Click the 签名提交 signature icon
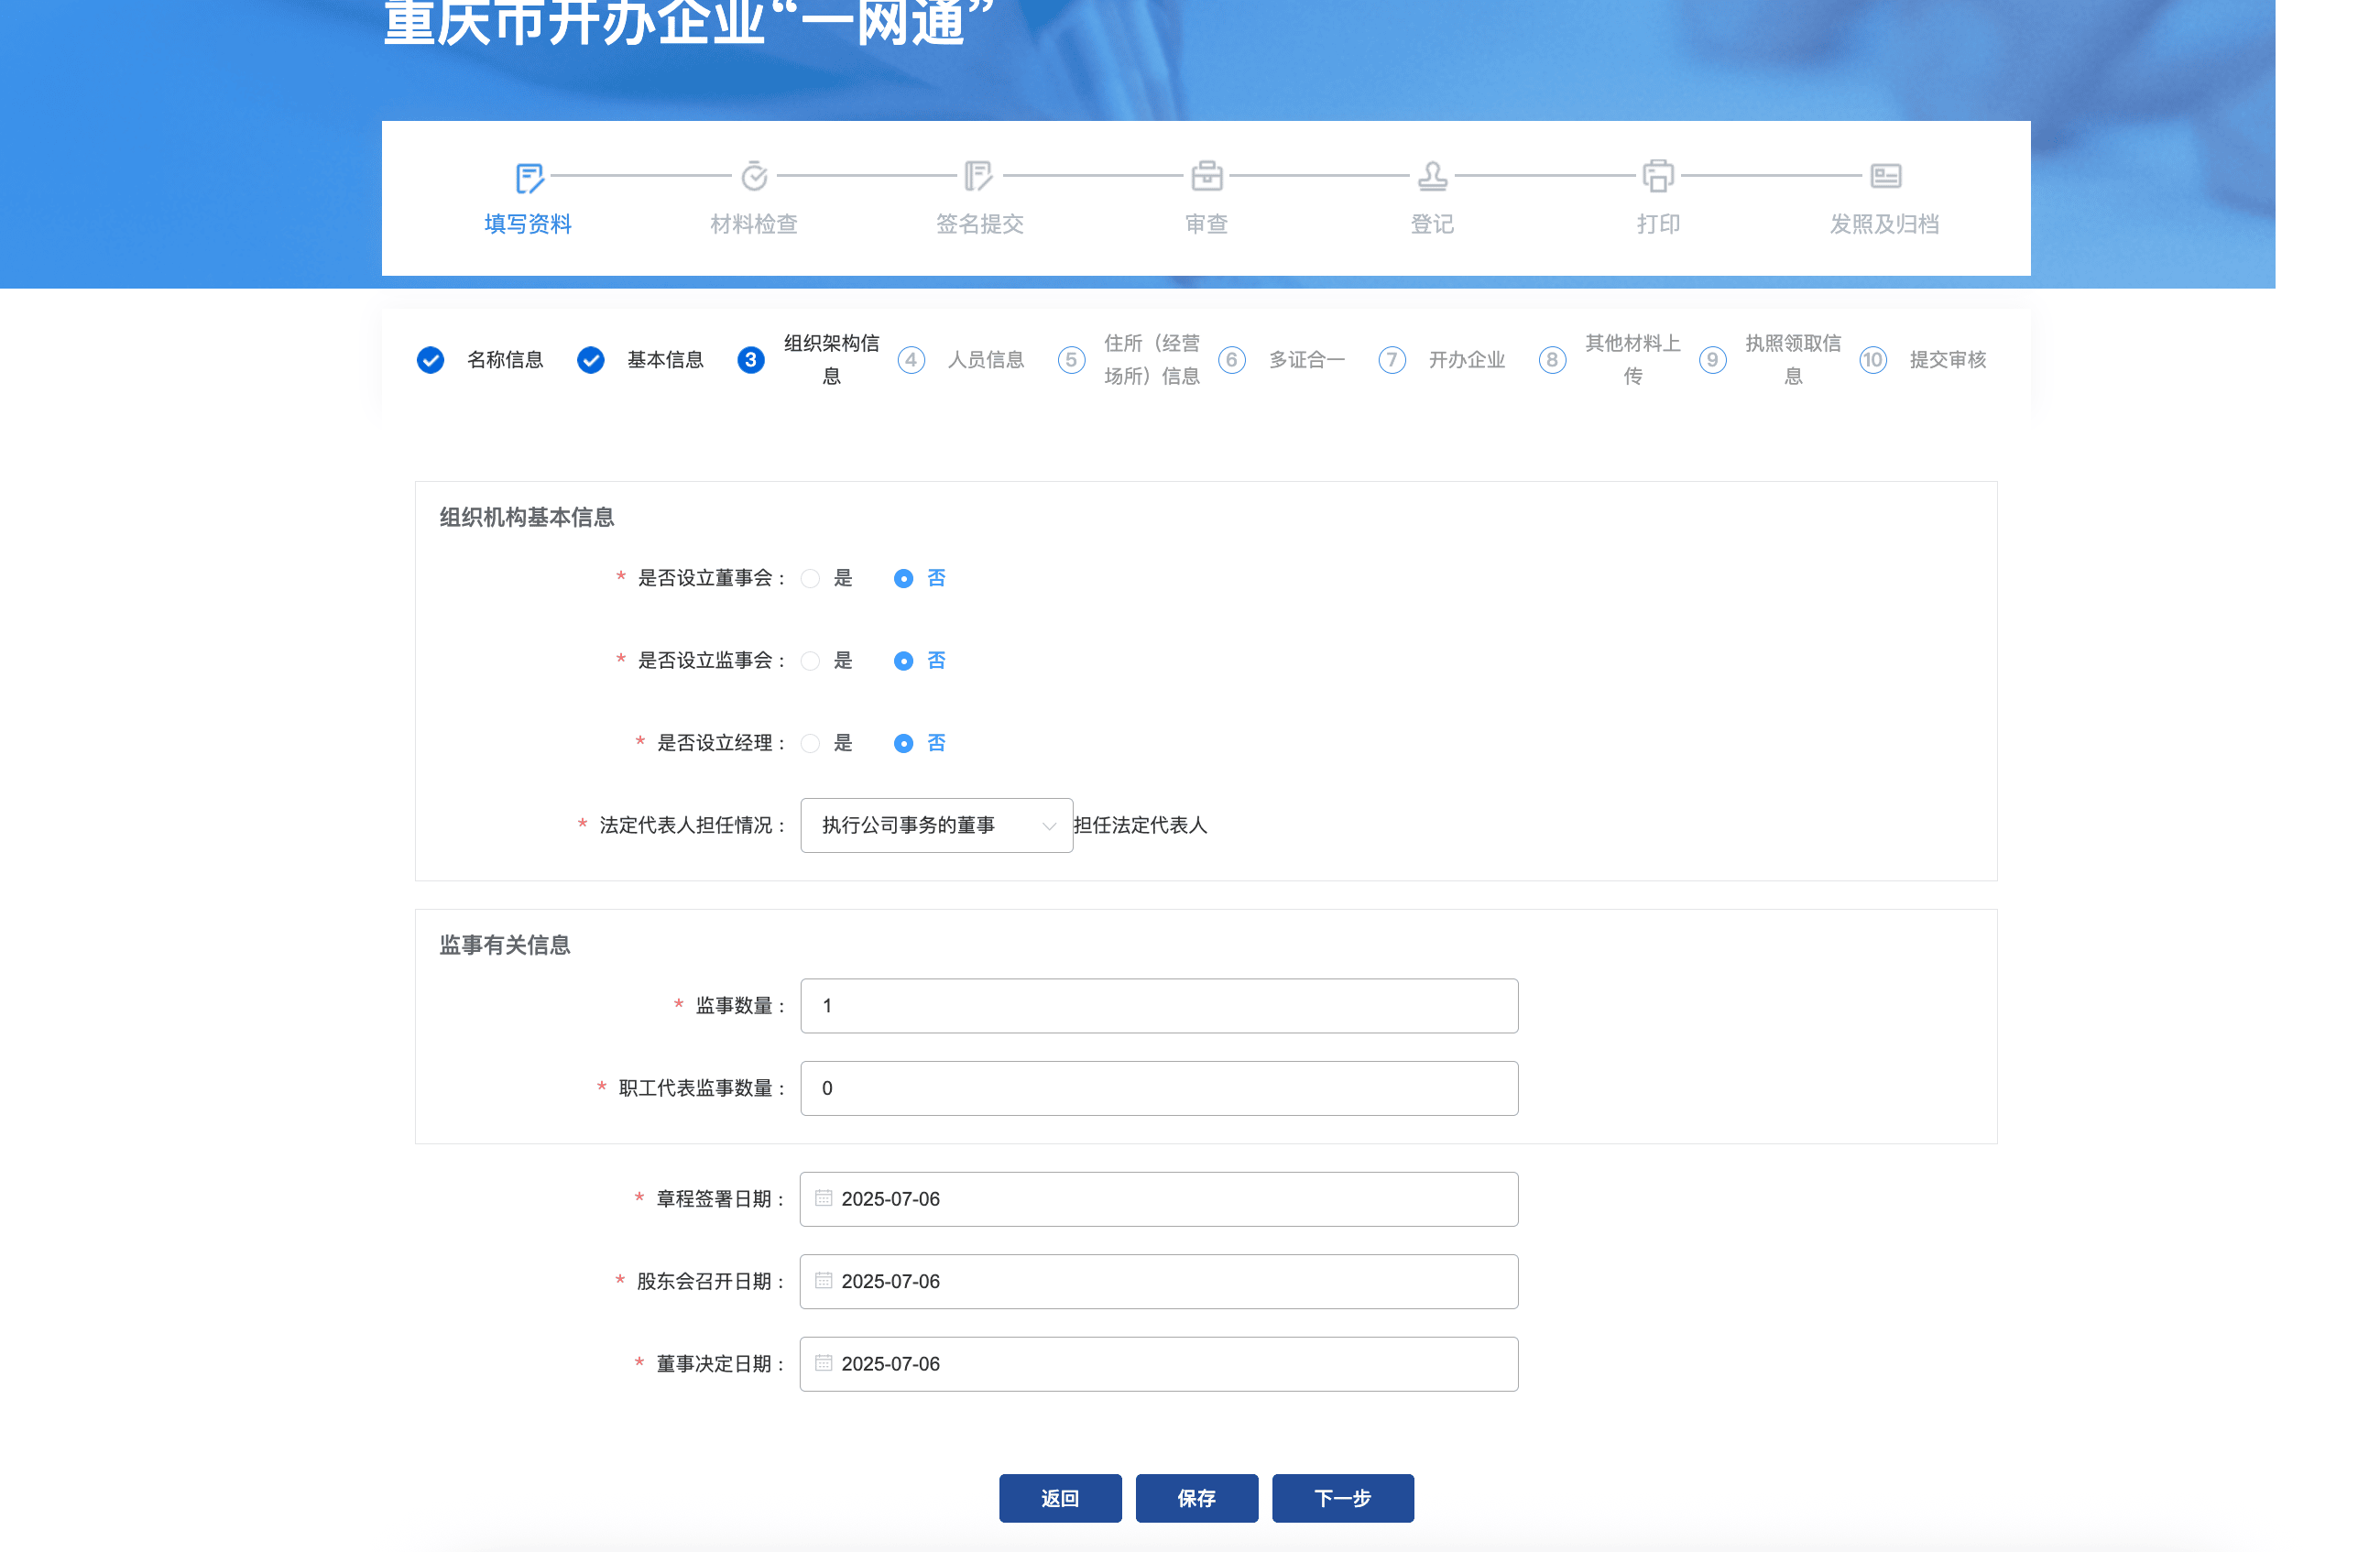This screenshot has height=1552, width=2380. click(979, 177)
